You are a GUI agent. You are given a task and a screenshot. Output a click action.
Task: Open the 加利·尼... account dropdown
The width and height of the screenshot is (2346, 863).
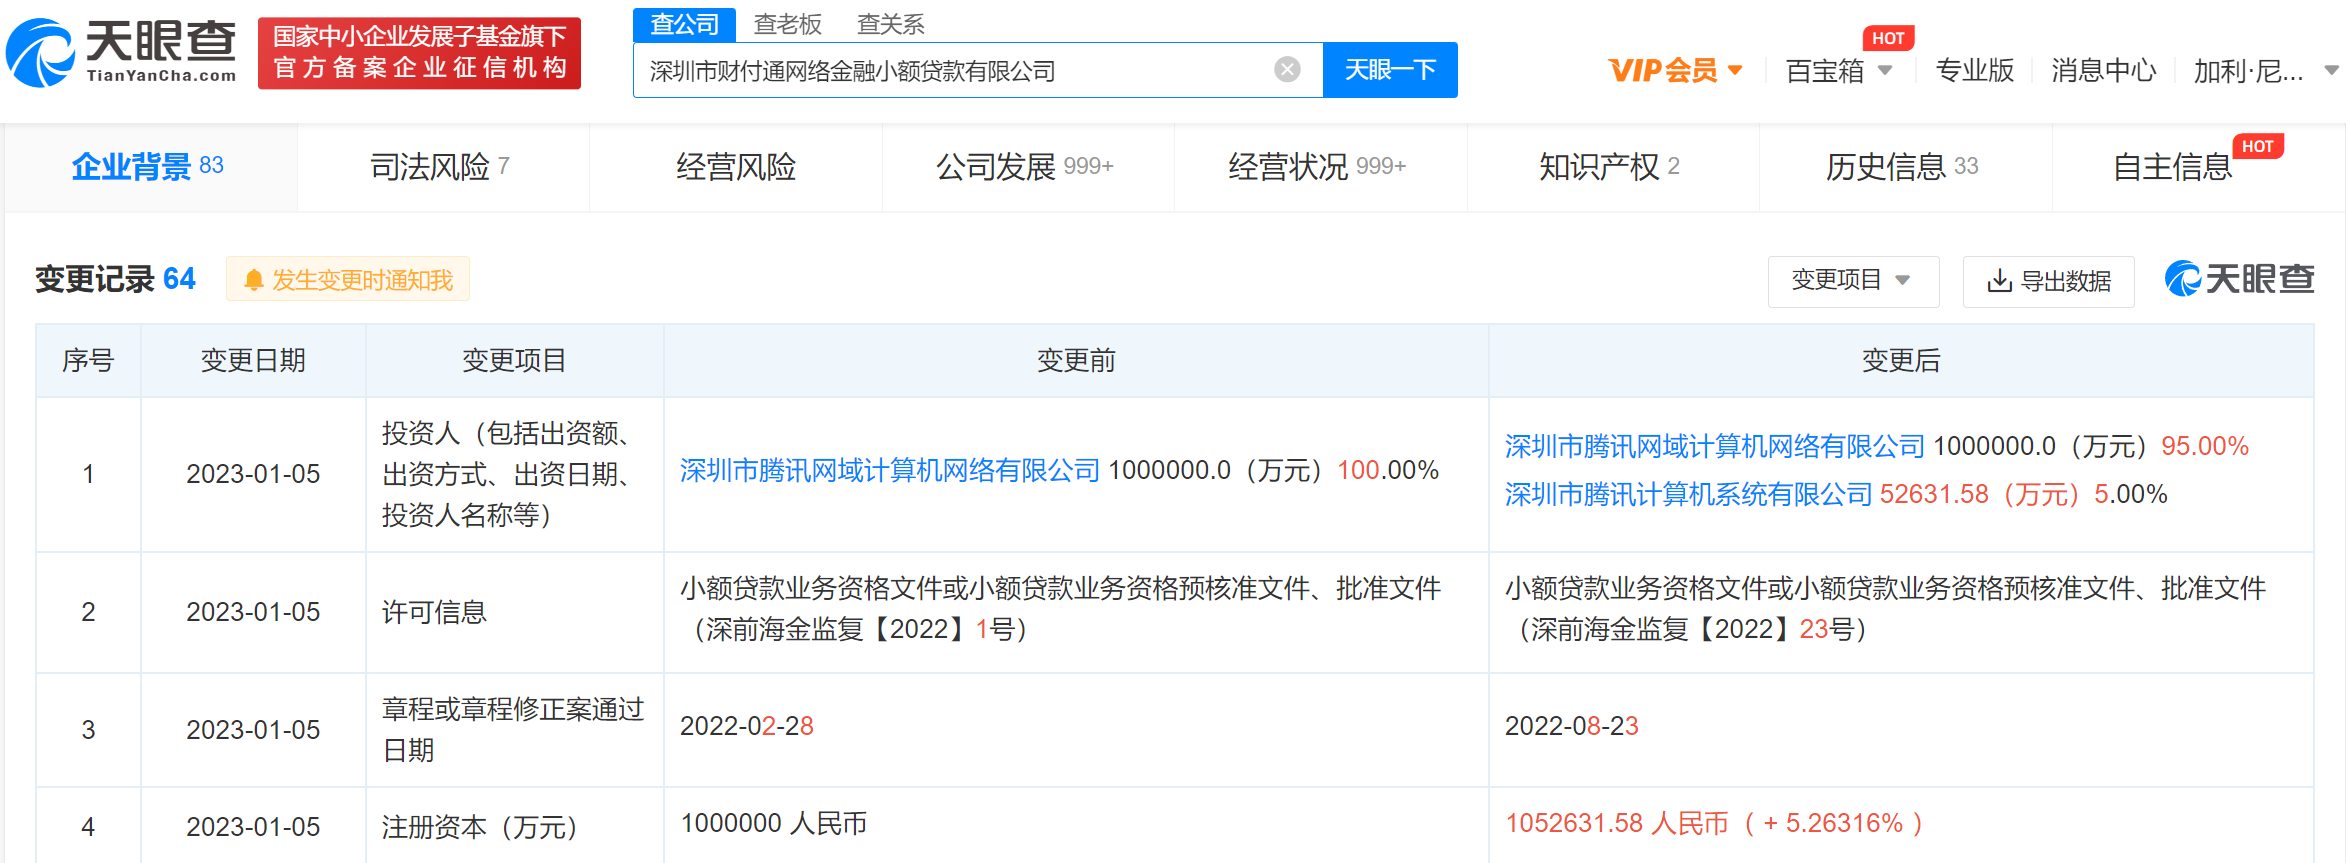[x=2265, y=71]
